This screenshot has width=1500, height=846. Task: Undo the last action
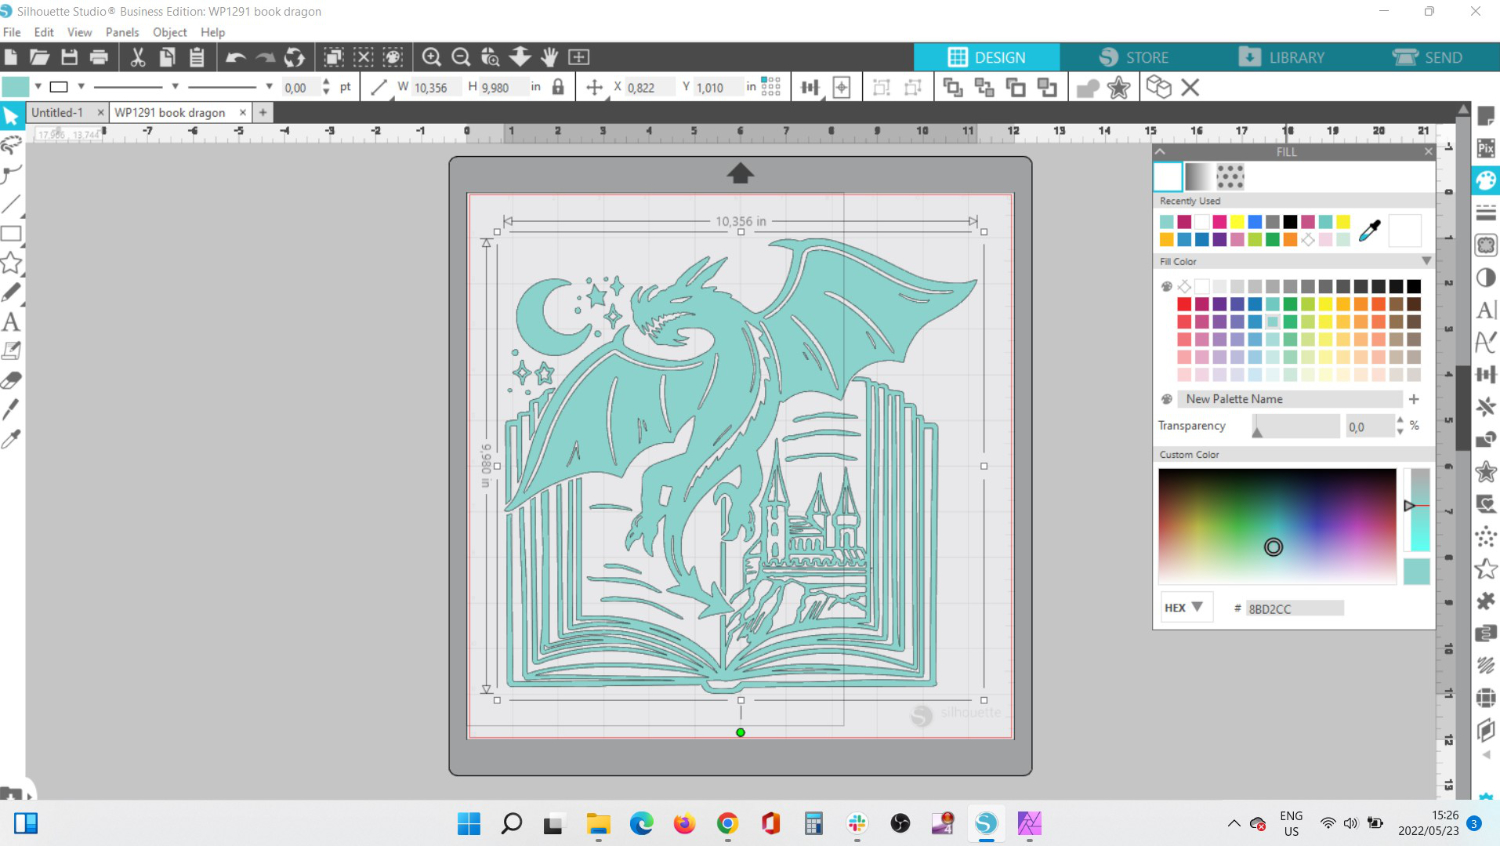tap(236, 57)
